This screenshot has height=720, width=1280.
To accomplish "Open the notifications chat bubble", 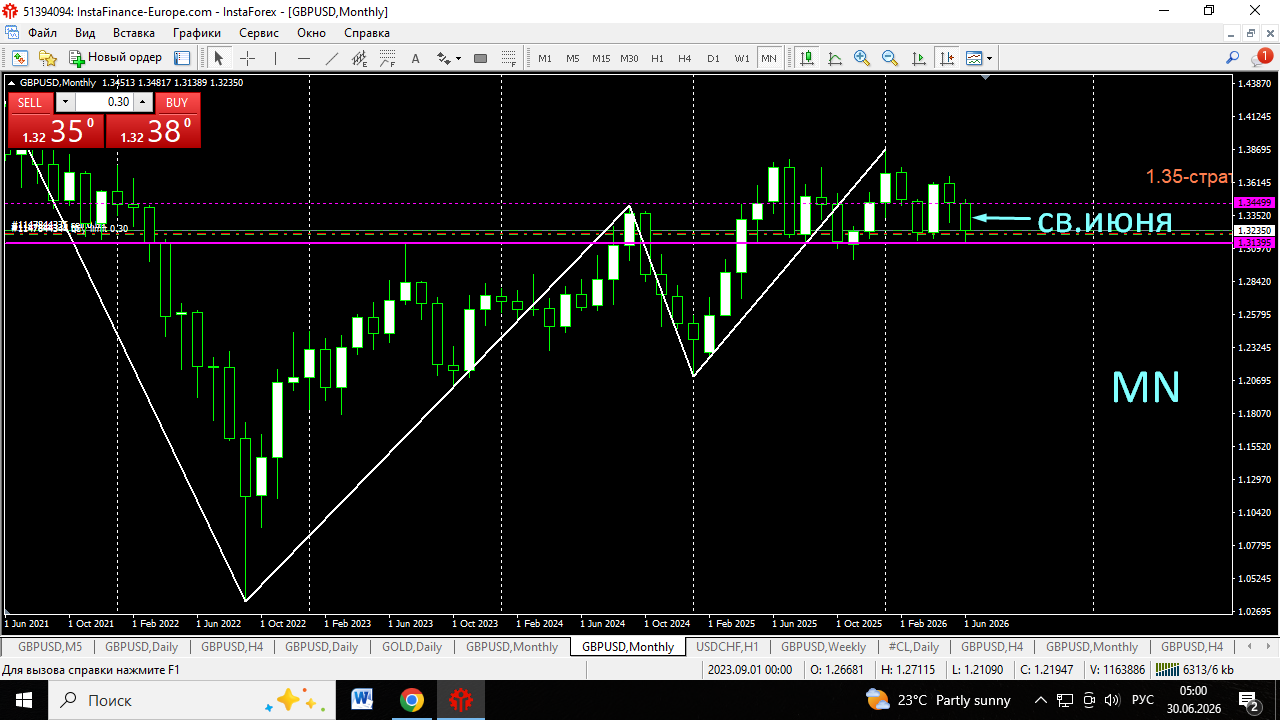I will point(1261,58).
